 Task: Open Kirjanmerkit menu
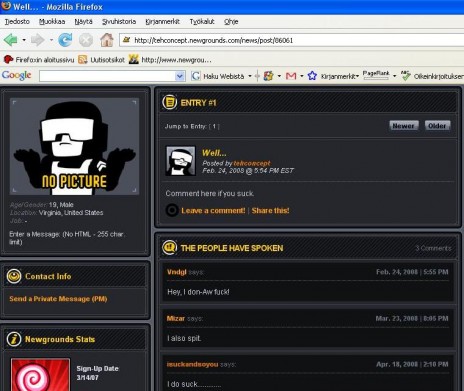click(x=162, y=22)
